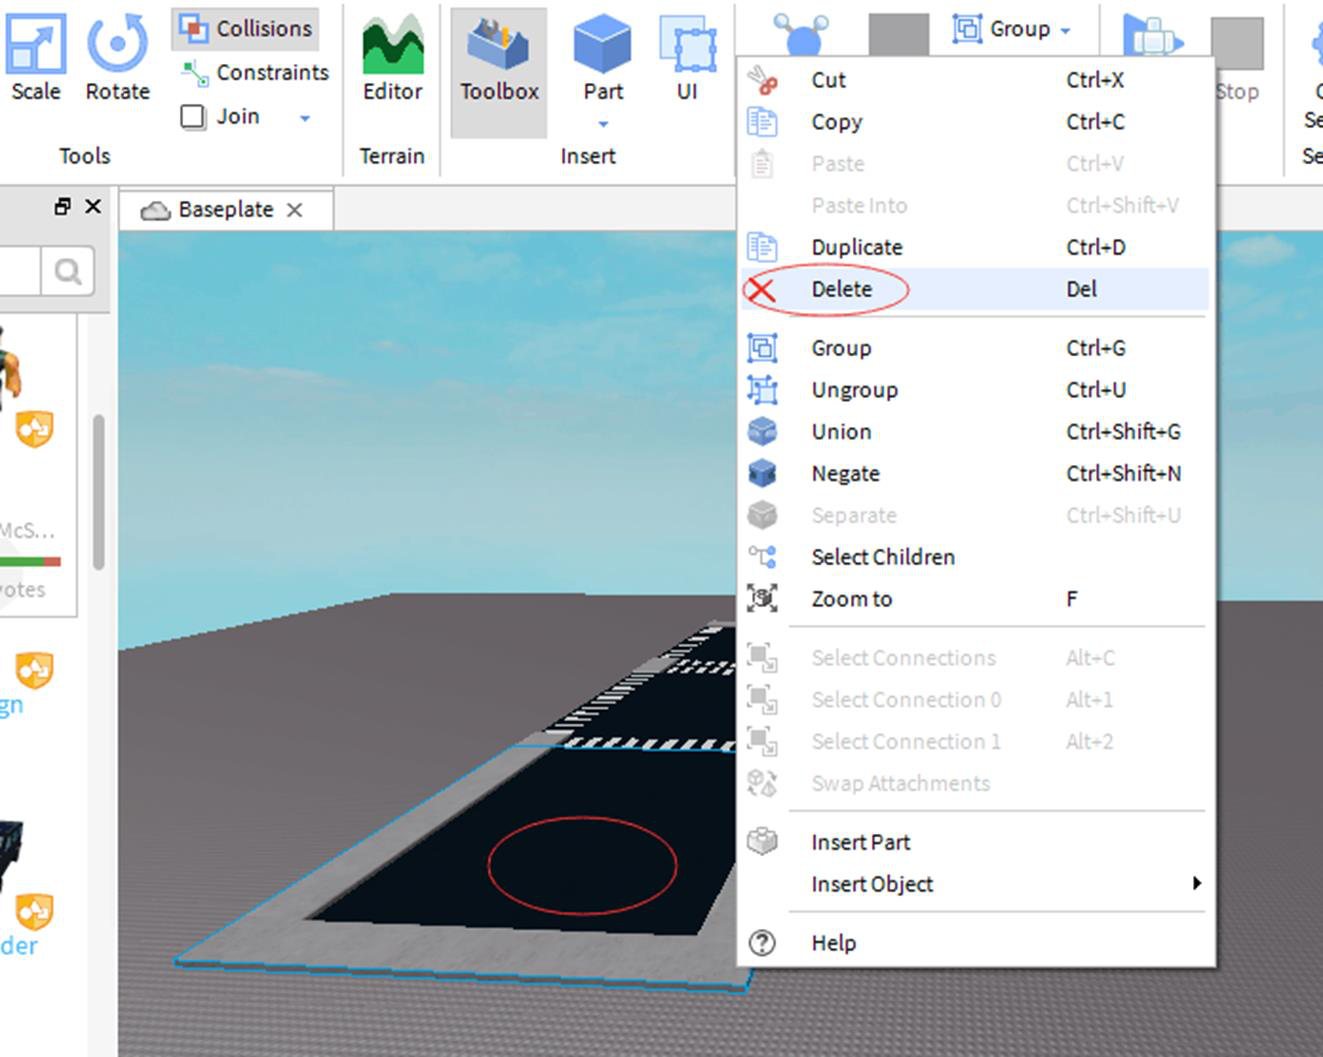Choose Copy from context menu

click(x=975, y=122)
